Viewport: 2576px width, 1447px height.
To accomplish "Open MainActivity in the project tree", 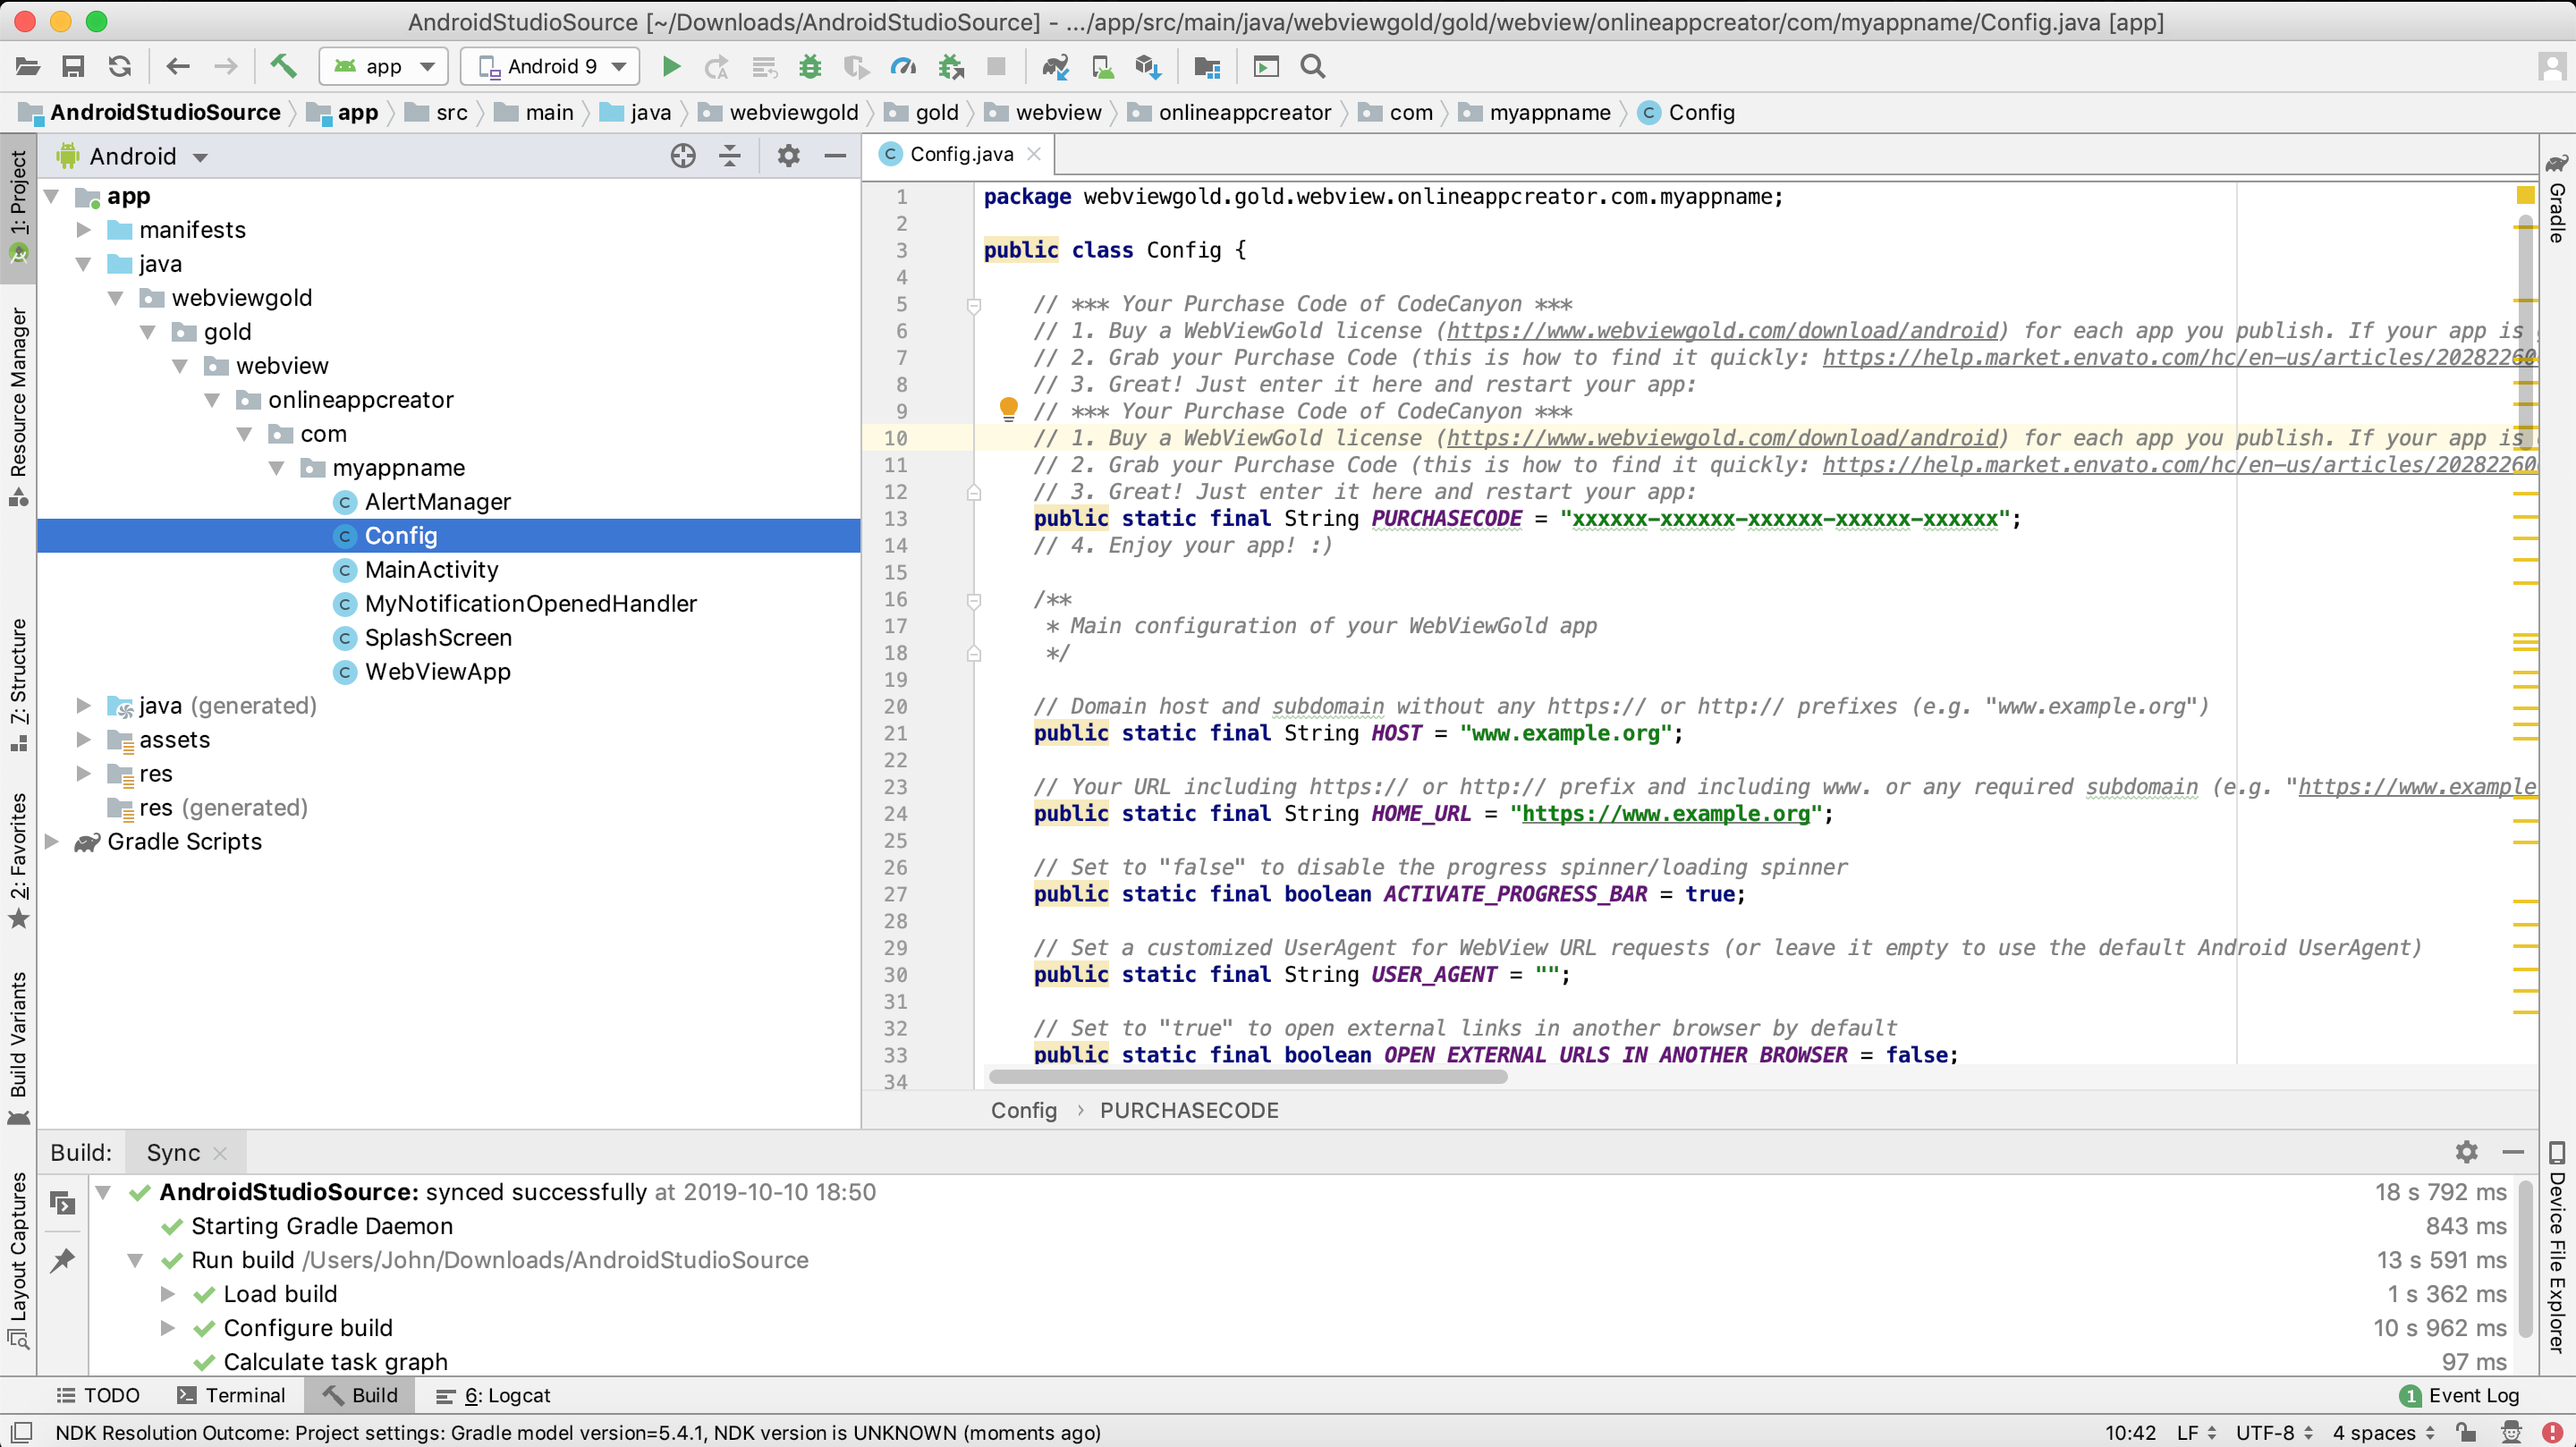I will [x=431, y=570].
